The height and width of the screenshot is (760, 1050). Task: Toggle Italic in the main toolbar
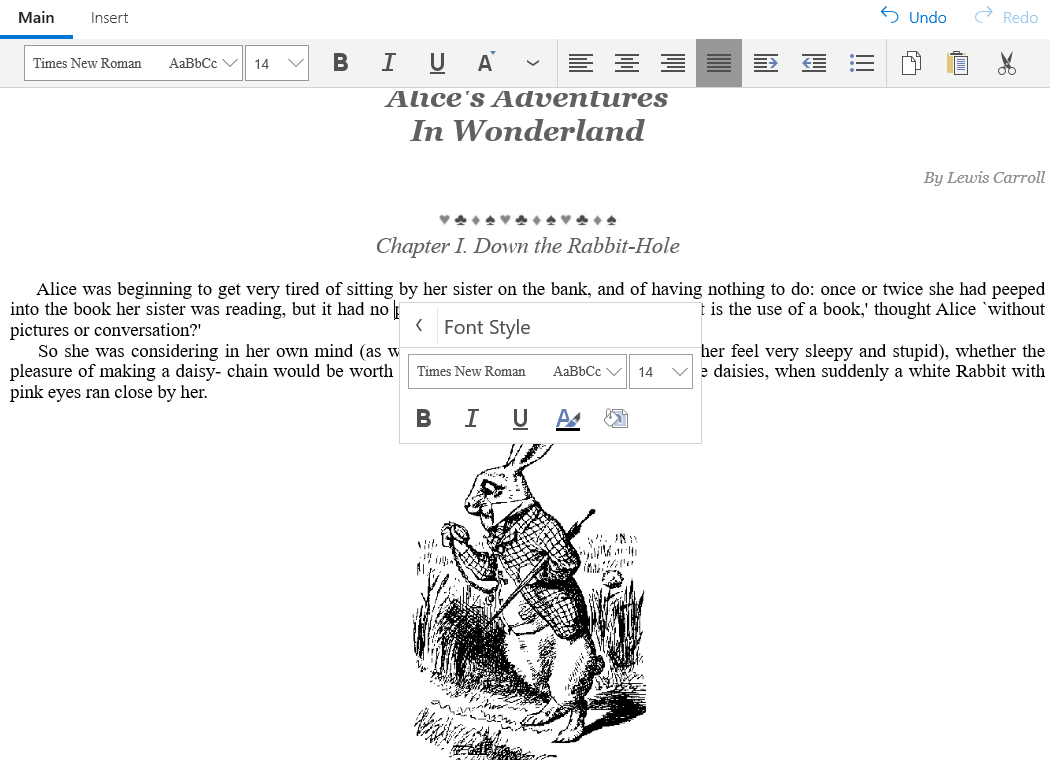point(388,63)
